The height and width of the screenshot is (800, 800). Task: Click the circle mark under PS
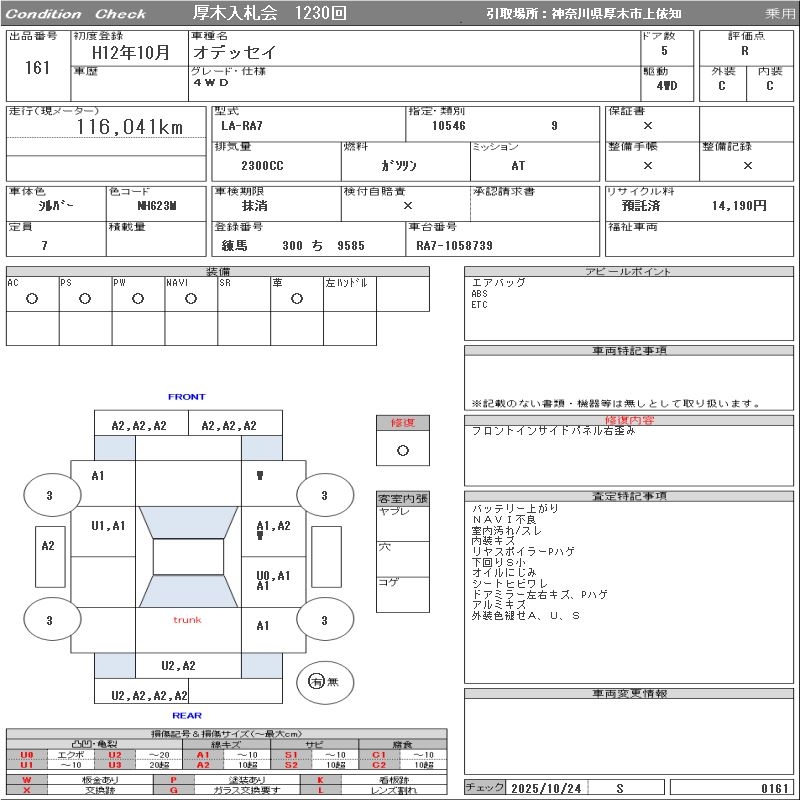[x=85, y=299]
